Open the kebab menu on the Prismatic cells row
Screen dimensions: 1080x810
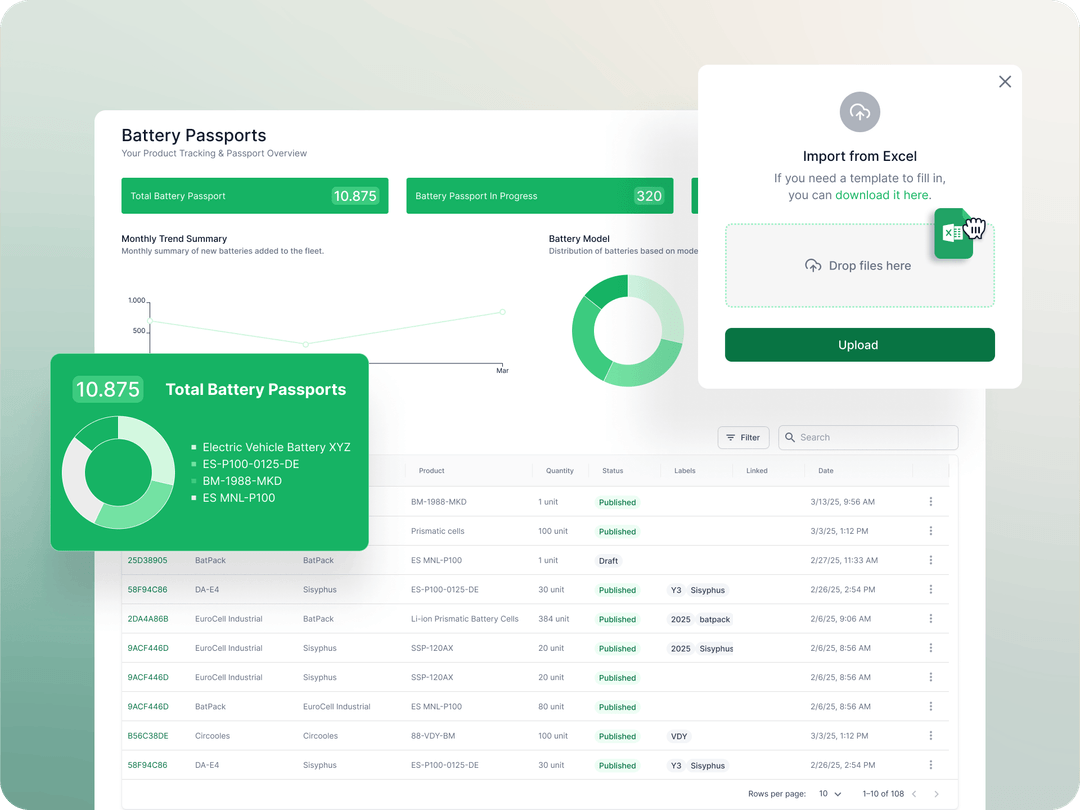point(931,531)
